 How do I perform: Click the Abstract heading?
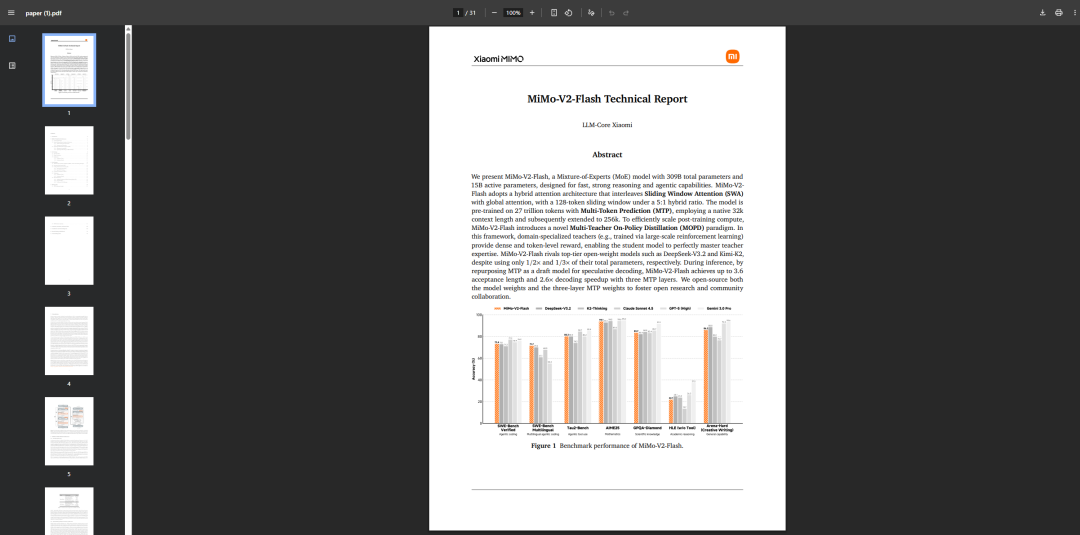click(607, 154)
